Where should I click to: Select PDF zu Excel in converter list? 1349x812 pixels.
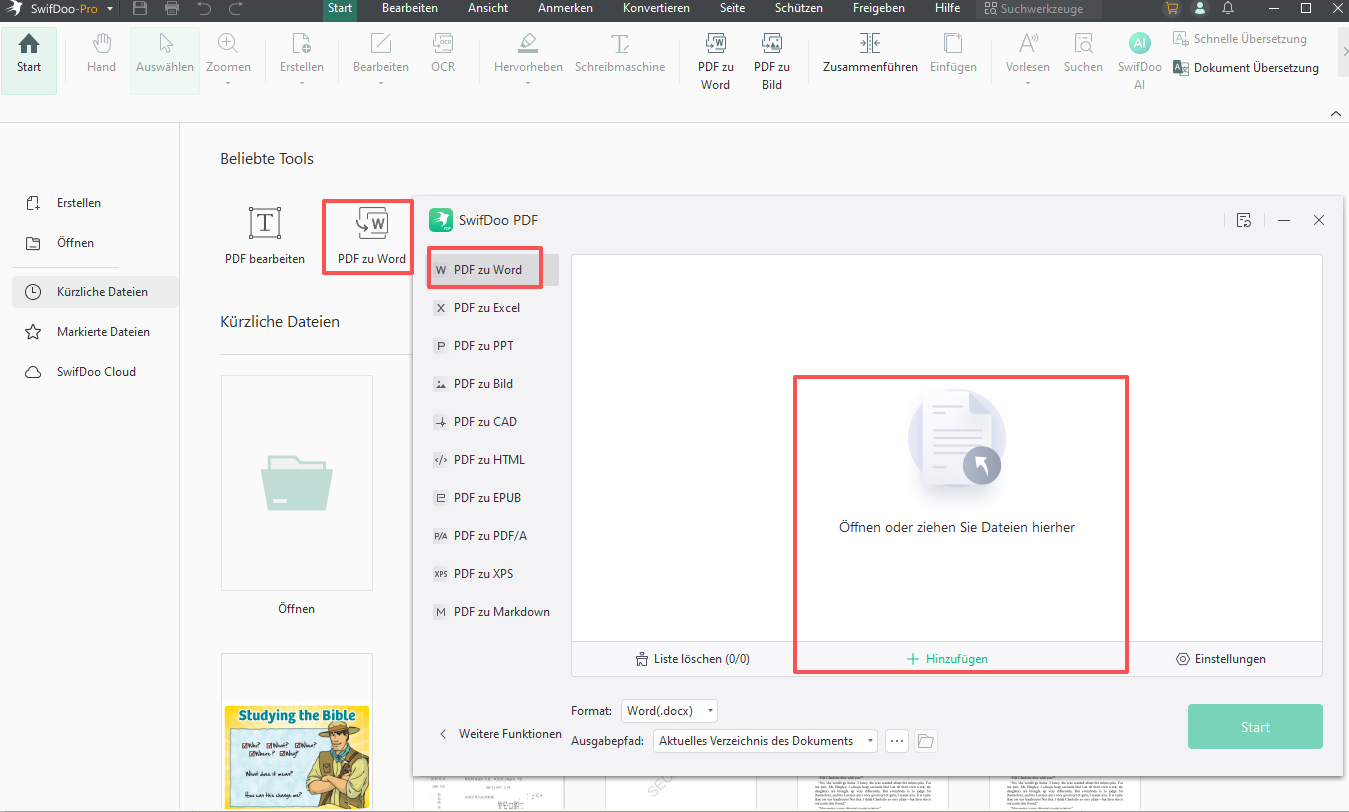[x=486, y=308]
